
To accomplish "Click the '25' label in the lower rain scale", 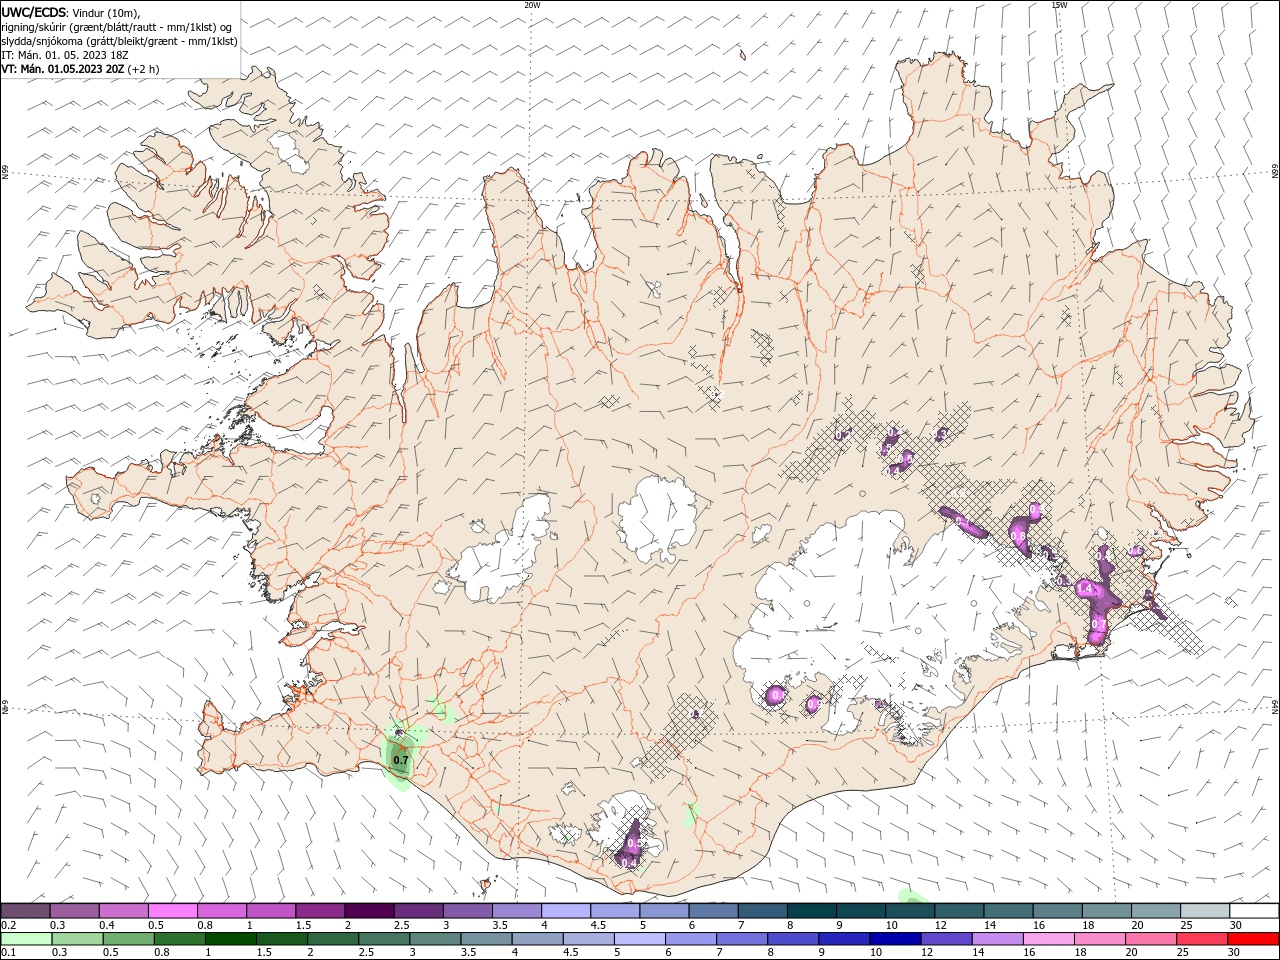I will 1184,953.
